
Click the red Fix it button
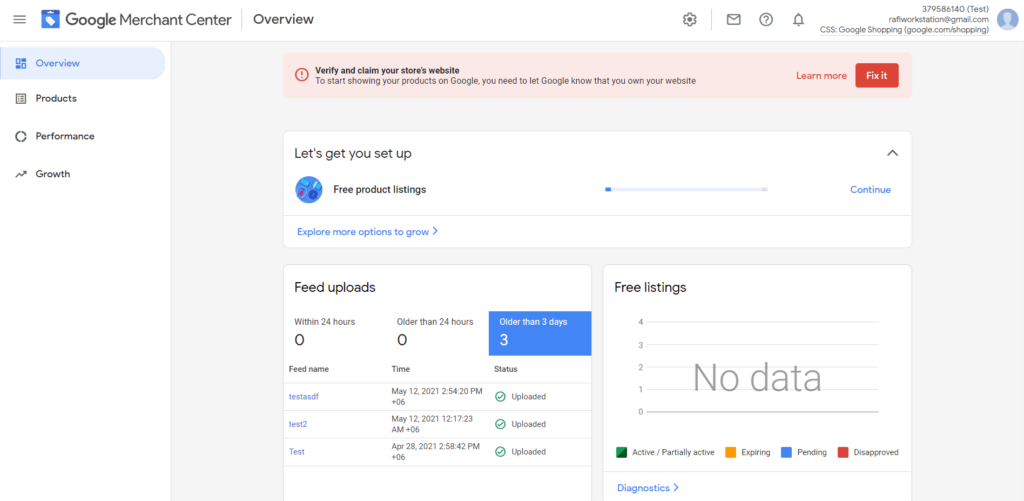click(876, 76)
